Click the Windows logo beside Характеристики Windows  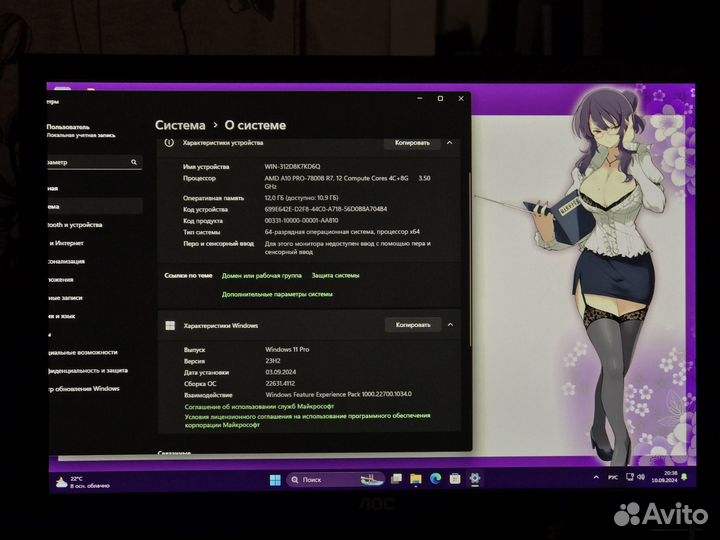pyautogui.click(x=170, y=326)
